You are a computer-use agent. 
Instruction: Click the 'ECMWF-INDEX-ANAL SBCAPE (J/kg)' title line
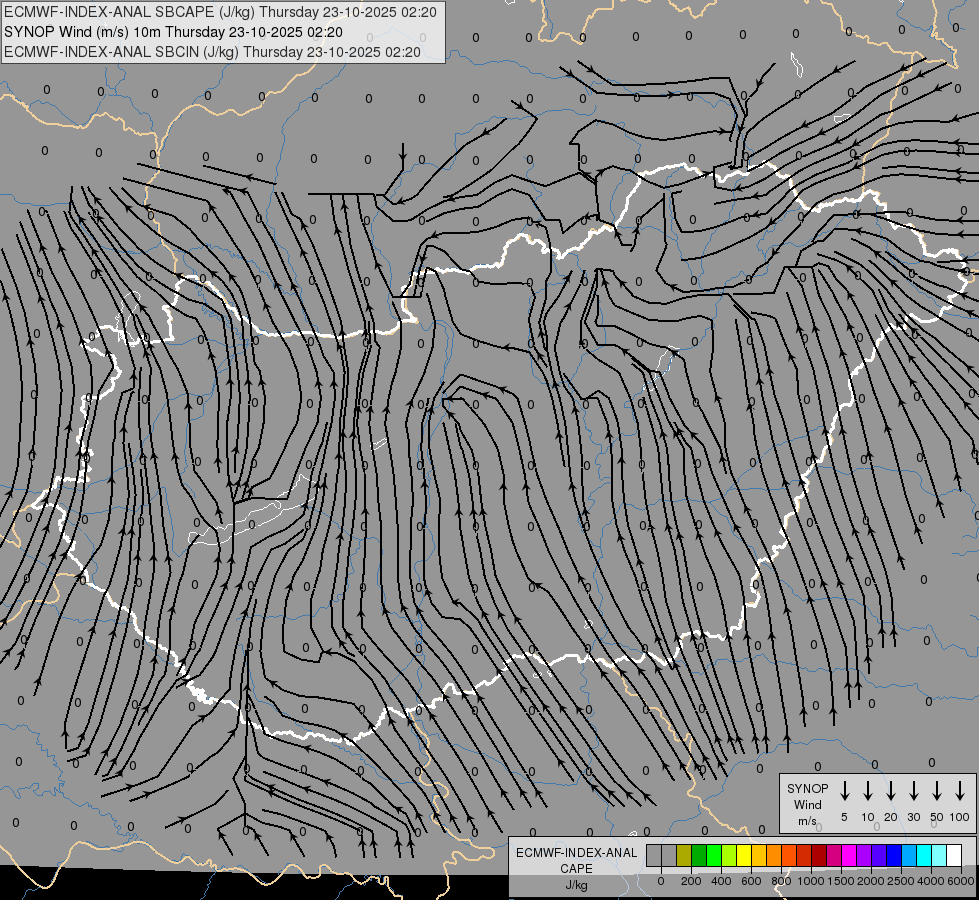pyautogui.click(x=220, y=12)
